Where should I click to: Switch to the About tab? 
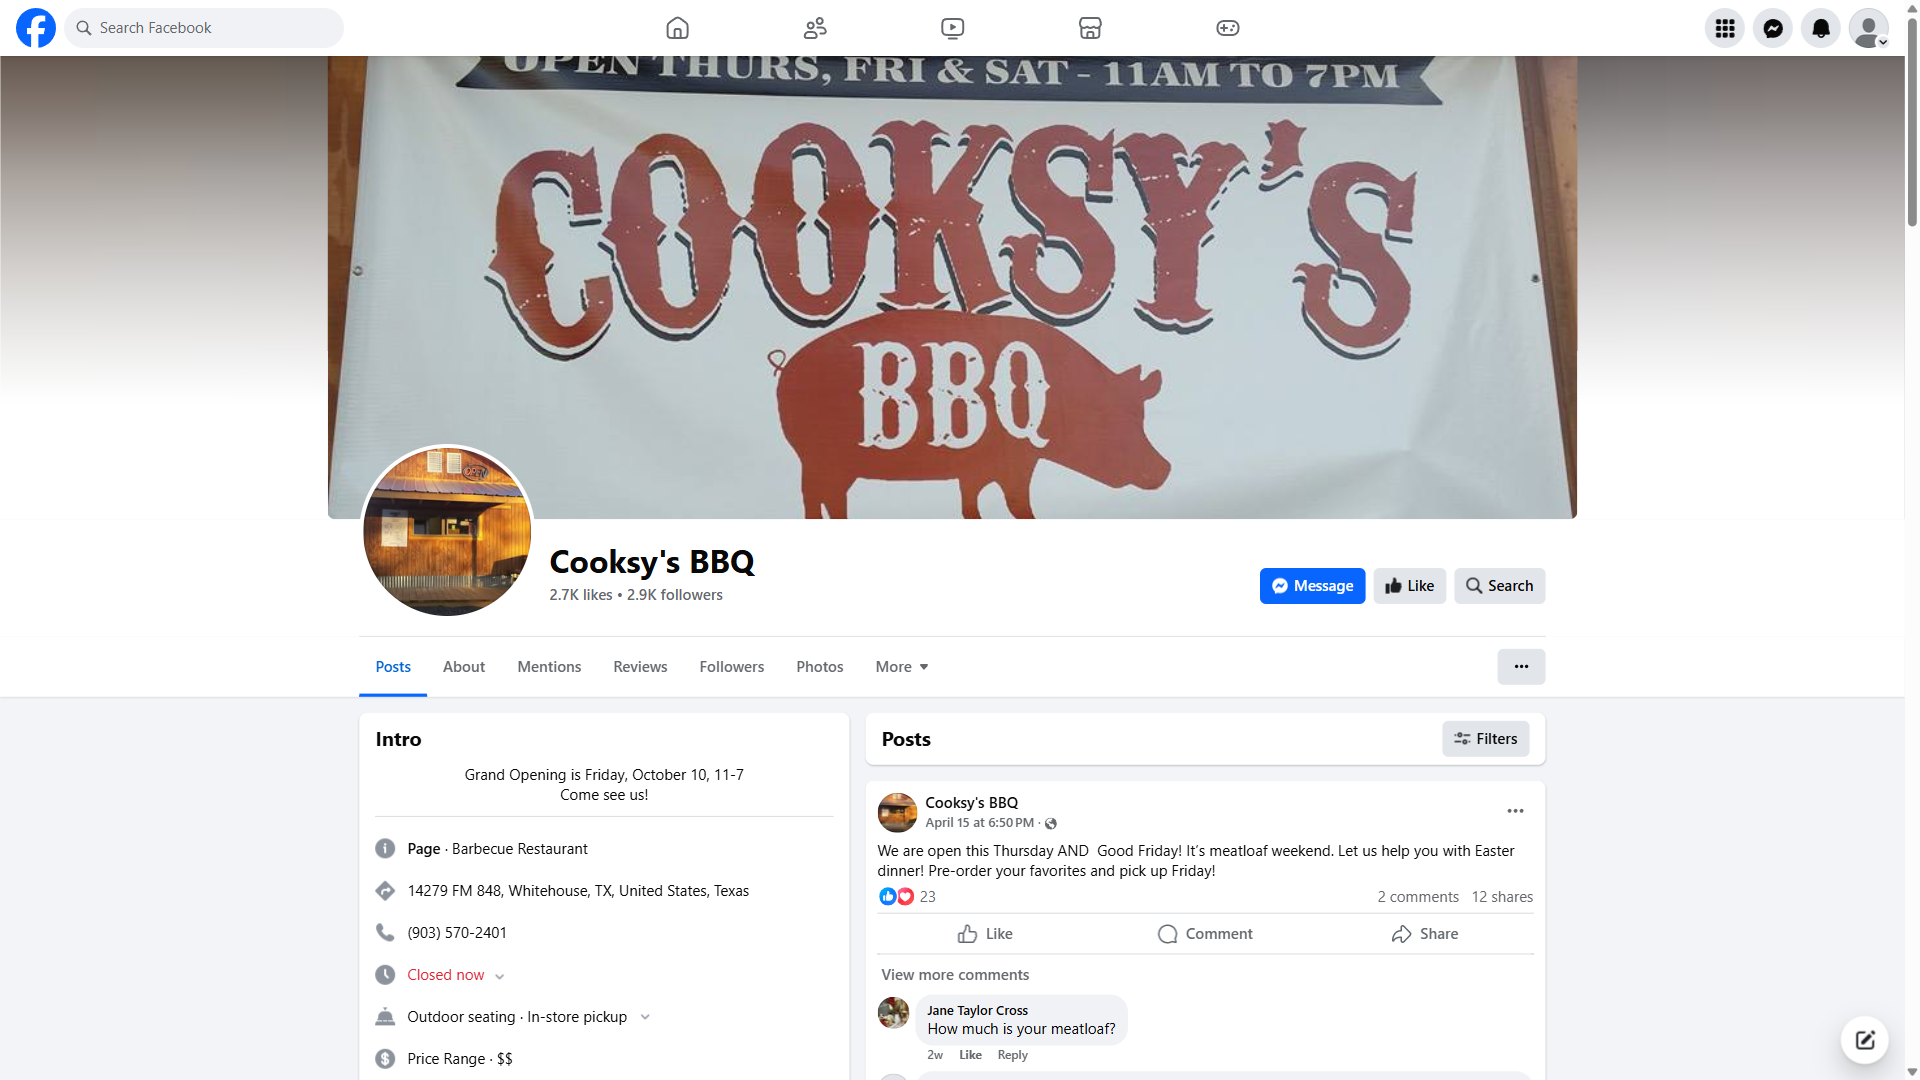coord(464,667)
